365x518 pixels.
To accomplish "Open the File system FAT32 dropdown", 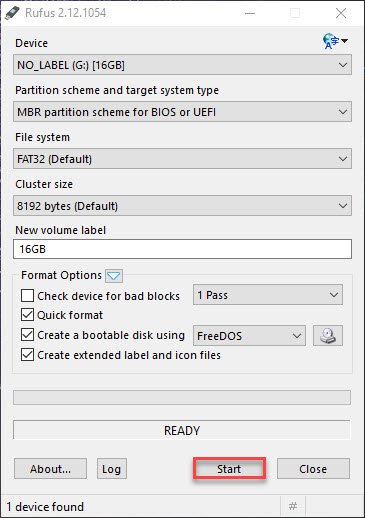I will coord(182,159).
